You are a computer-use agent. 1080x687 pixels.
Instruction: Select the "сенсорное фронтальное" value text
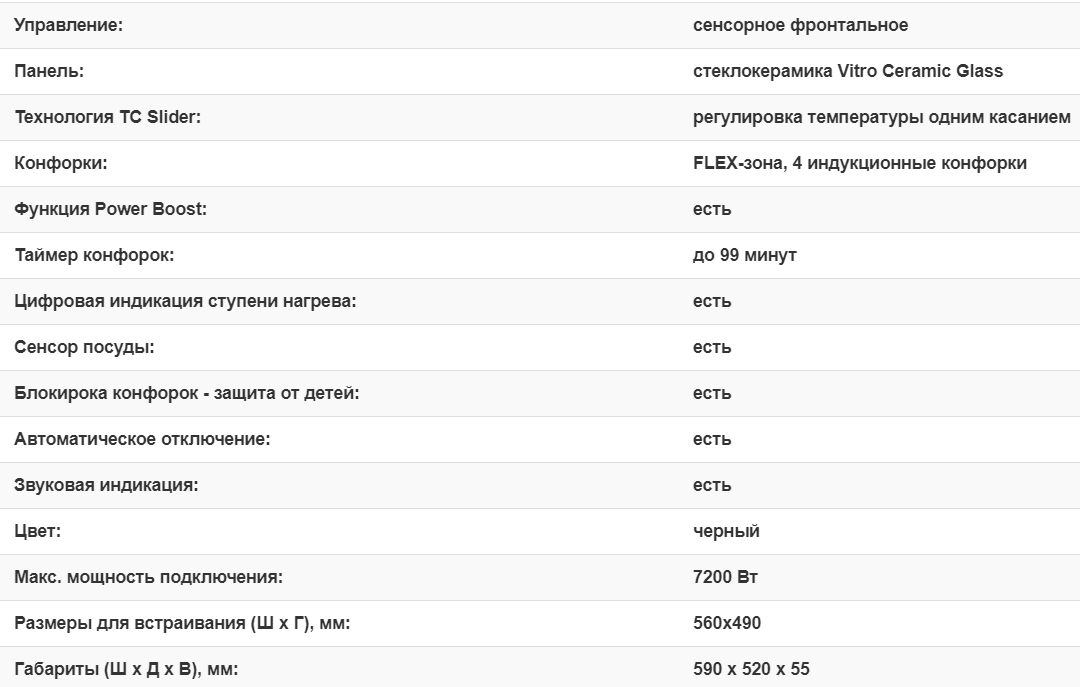(800, 25)
